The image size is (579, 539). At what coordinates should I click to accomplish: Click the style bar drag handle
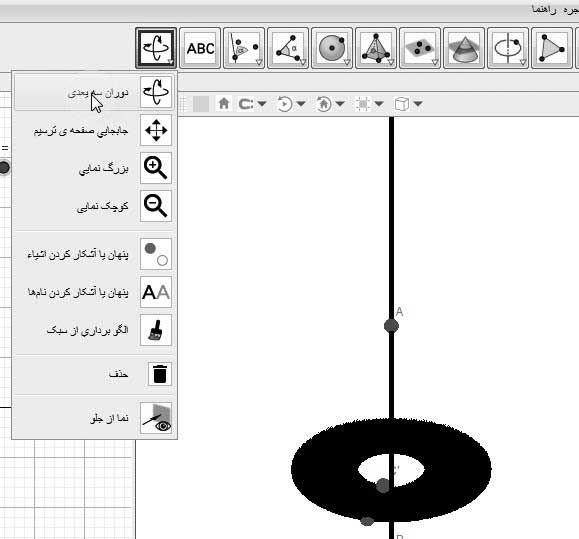[x=182, y=104]
